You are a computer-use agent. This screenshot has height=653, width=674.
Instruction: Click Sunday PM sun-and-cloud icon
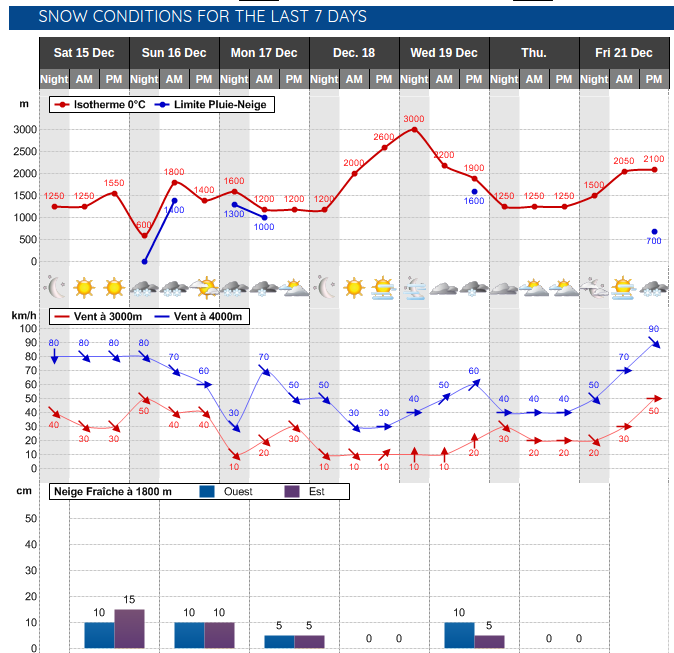click(204, 288)
